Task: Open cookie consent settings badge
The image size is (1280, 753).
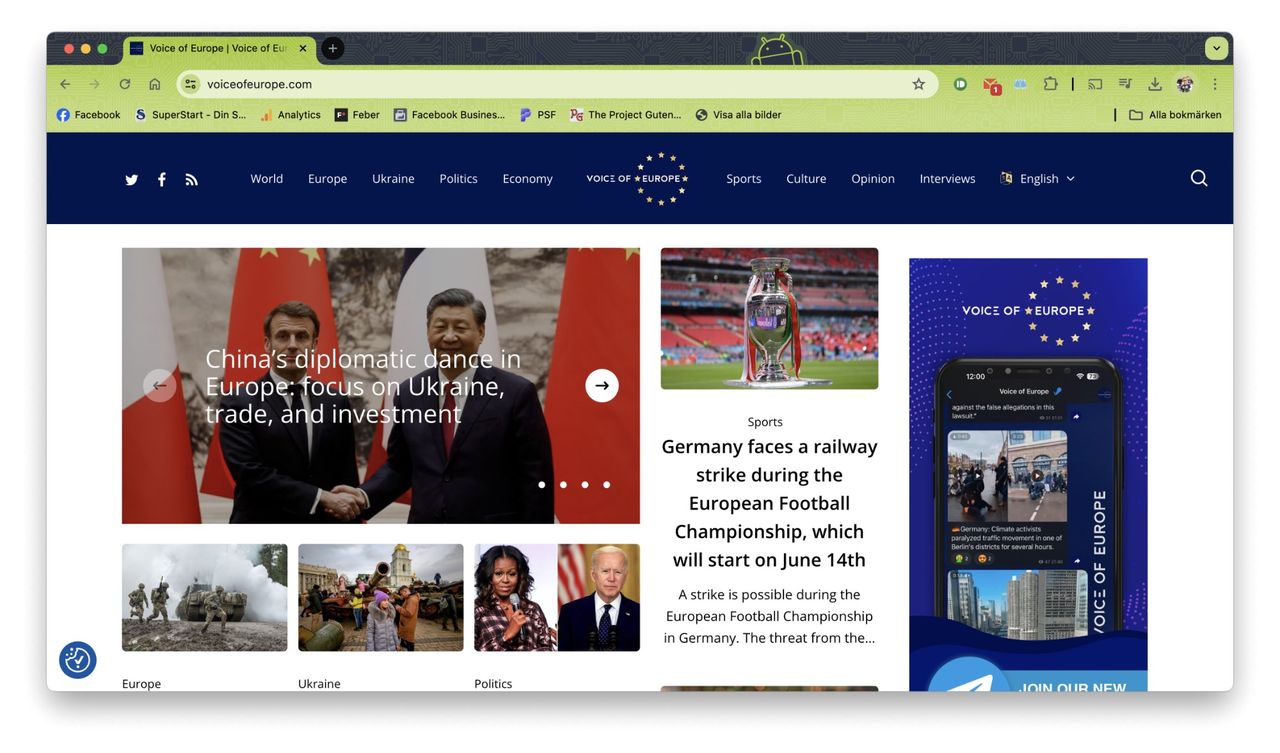Action: 78,660
